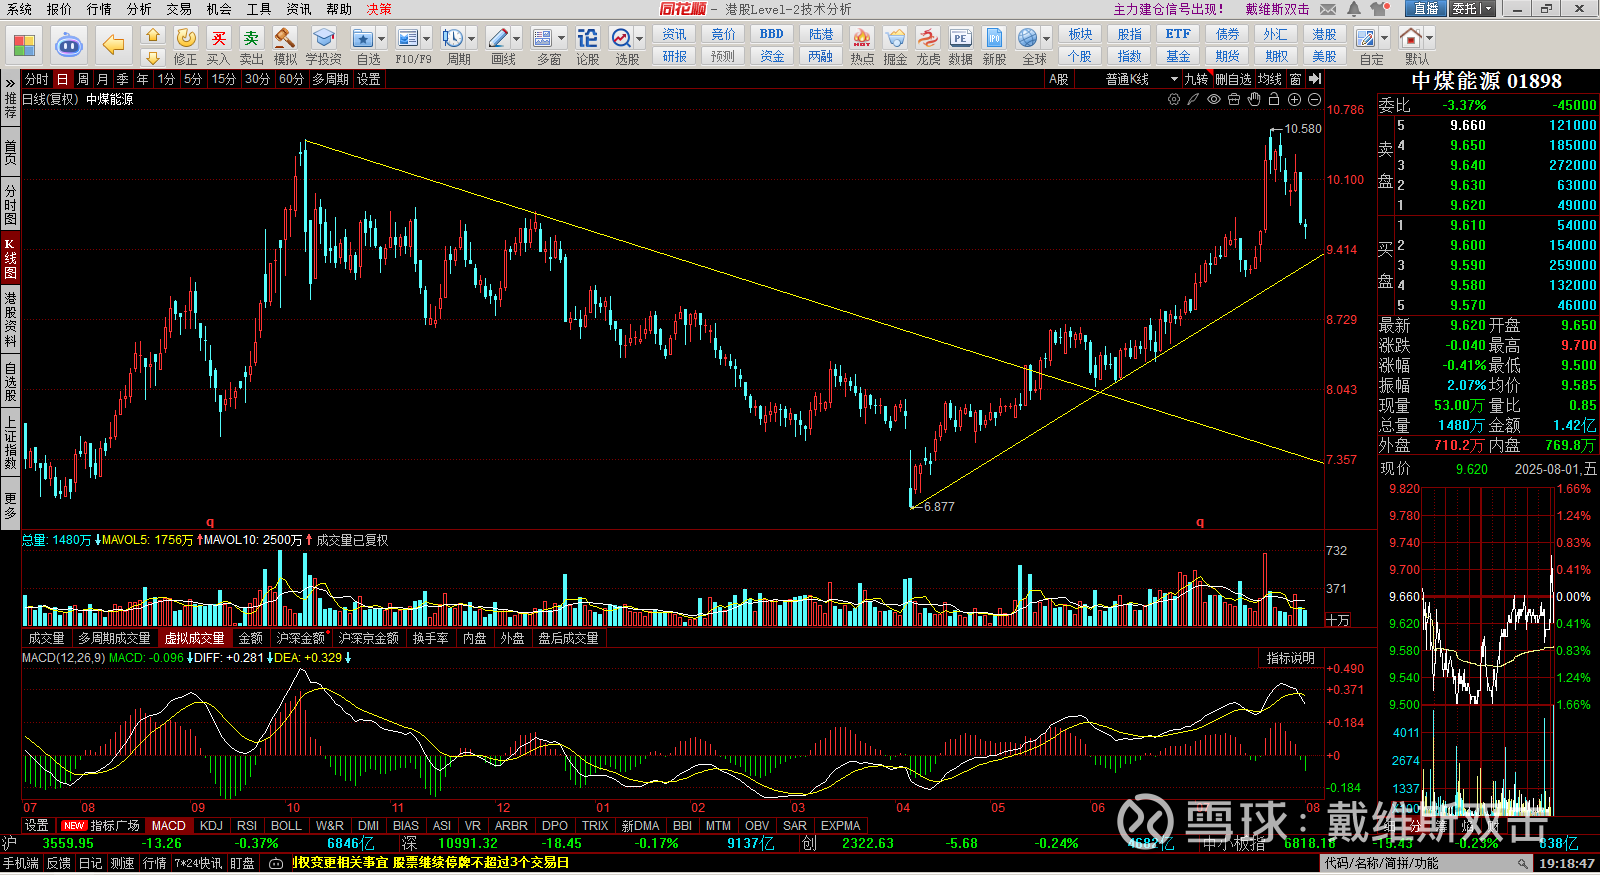1600x875 pixels.
Task: Click the quill pen icon above chart
Action: [1193, 99]
